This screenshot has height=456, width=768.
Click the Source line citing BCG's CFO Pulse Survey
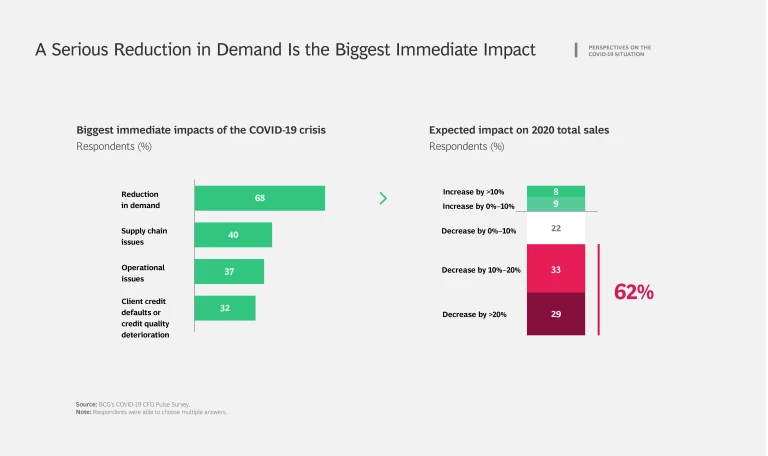pos(133,404)
